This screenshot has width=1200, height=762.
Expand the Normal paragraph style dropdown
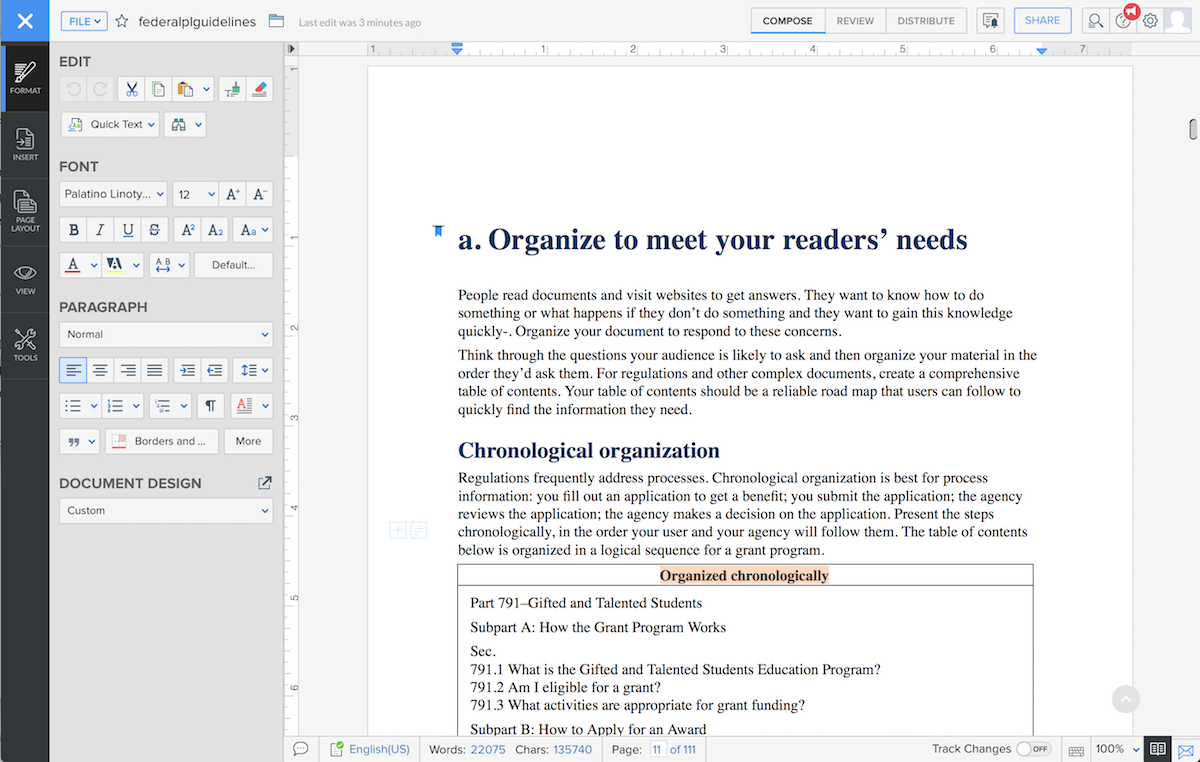pyautogui.click(x=166, y=334)
